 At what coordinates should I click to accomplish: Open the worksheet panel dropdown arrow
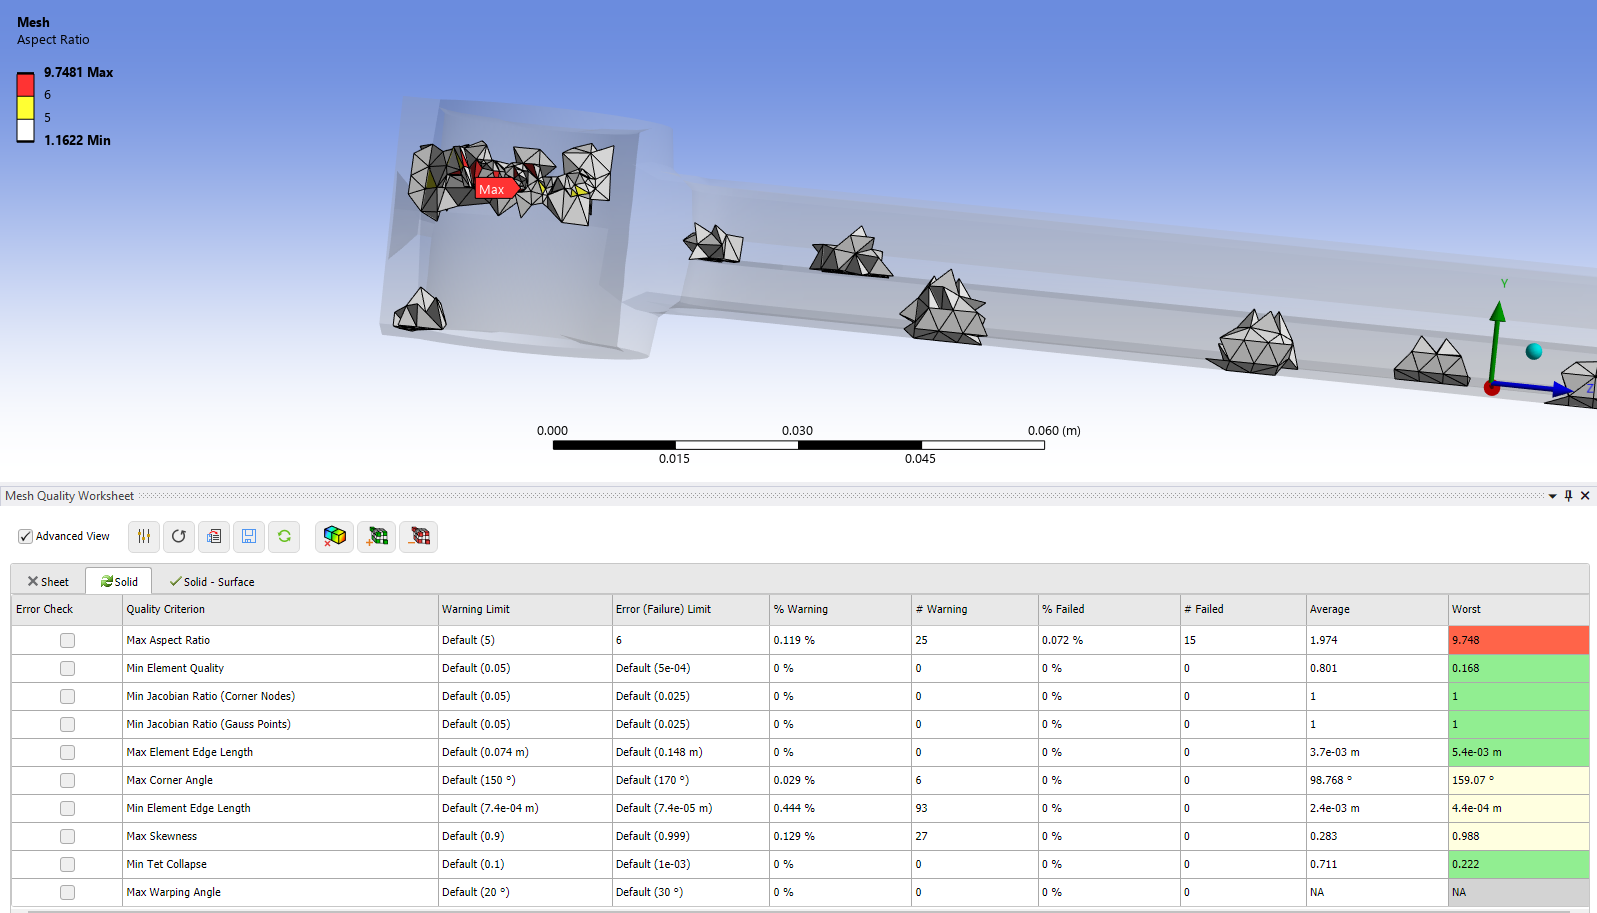1552,496
